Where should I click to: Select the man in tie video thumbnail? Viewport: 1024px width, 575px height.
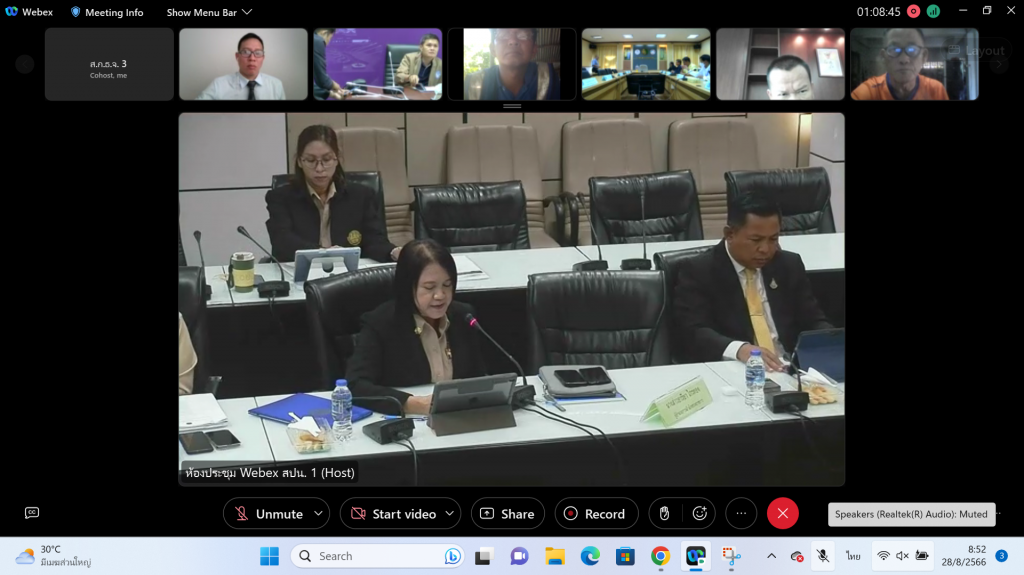[243, 64]
